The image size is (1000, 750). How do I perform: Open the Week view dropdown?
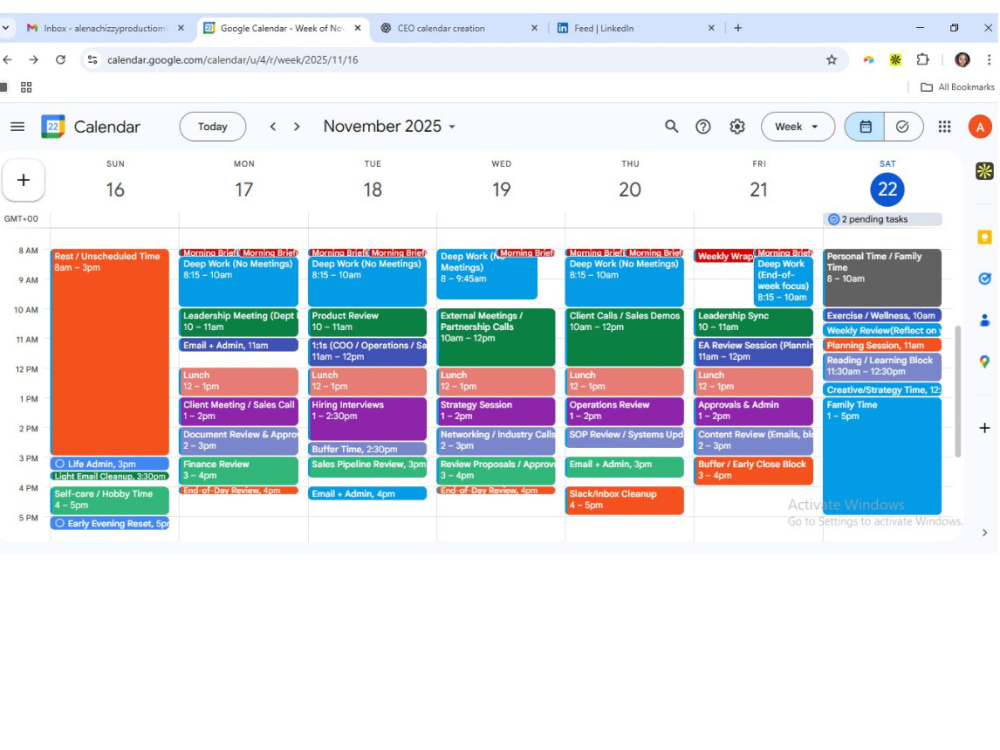[797, 126]
